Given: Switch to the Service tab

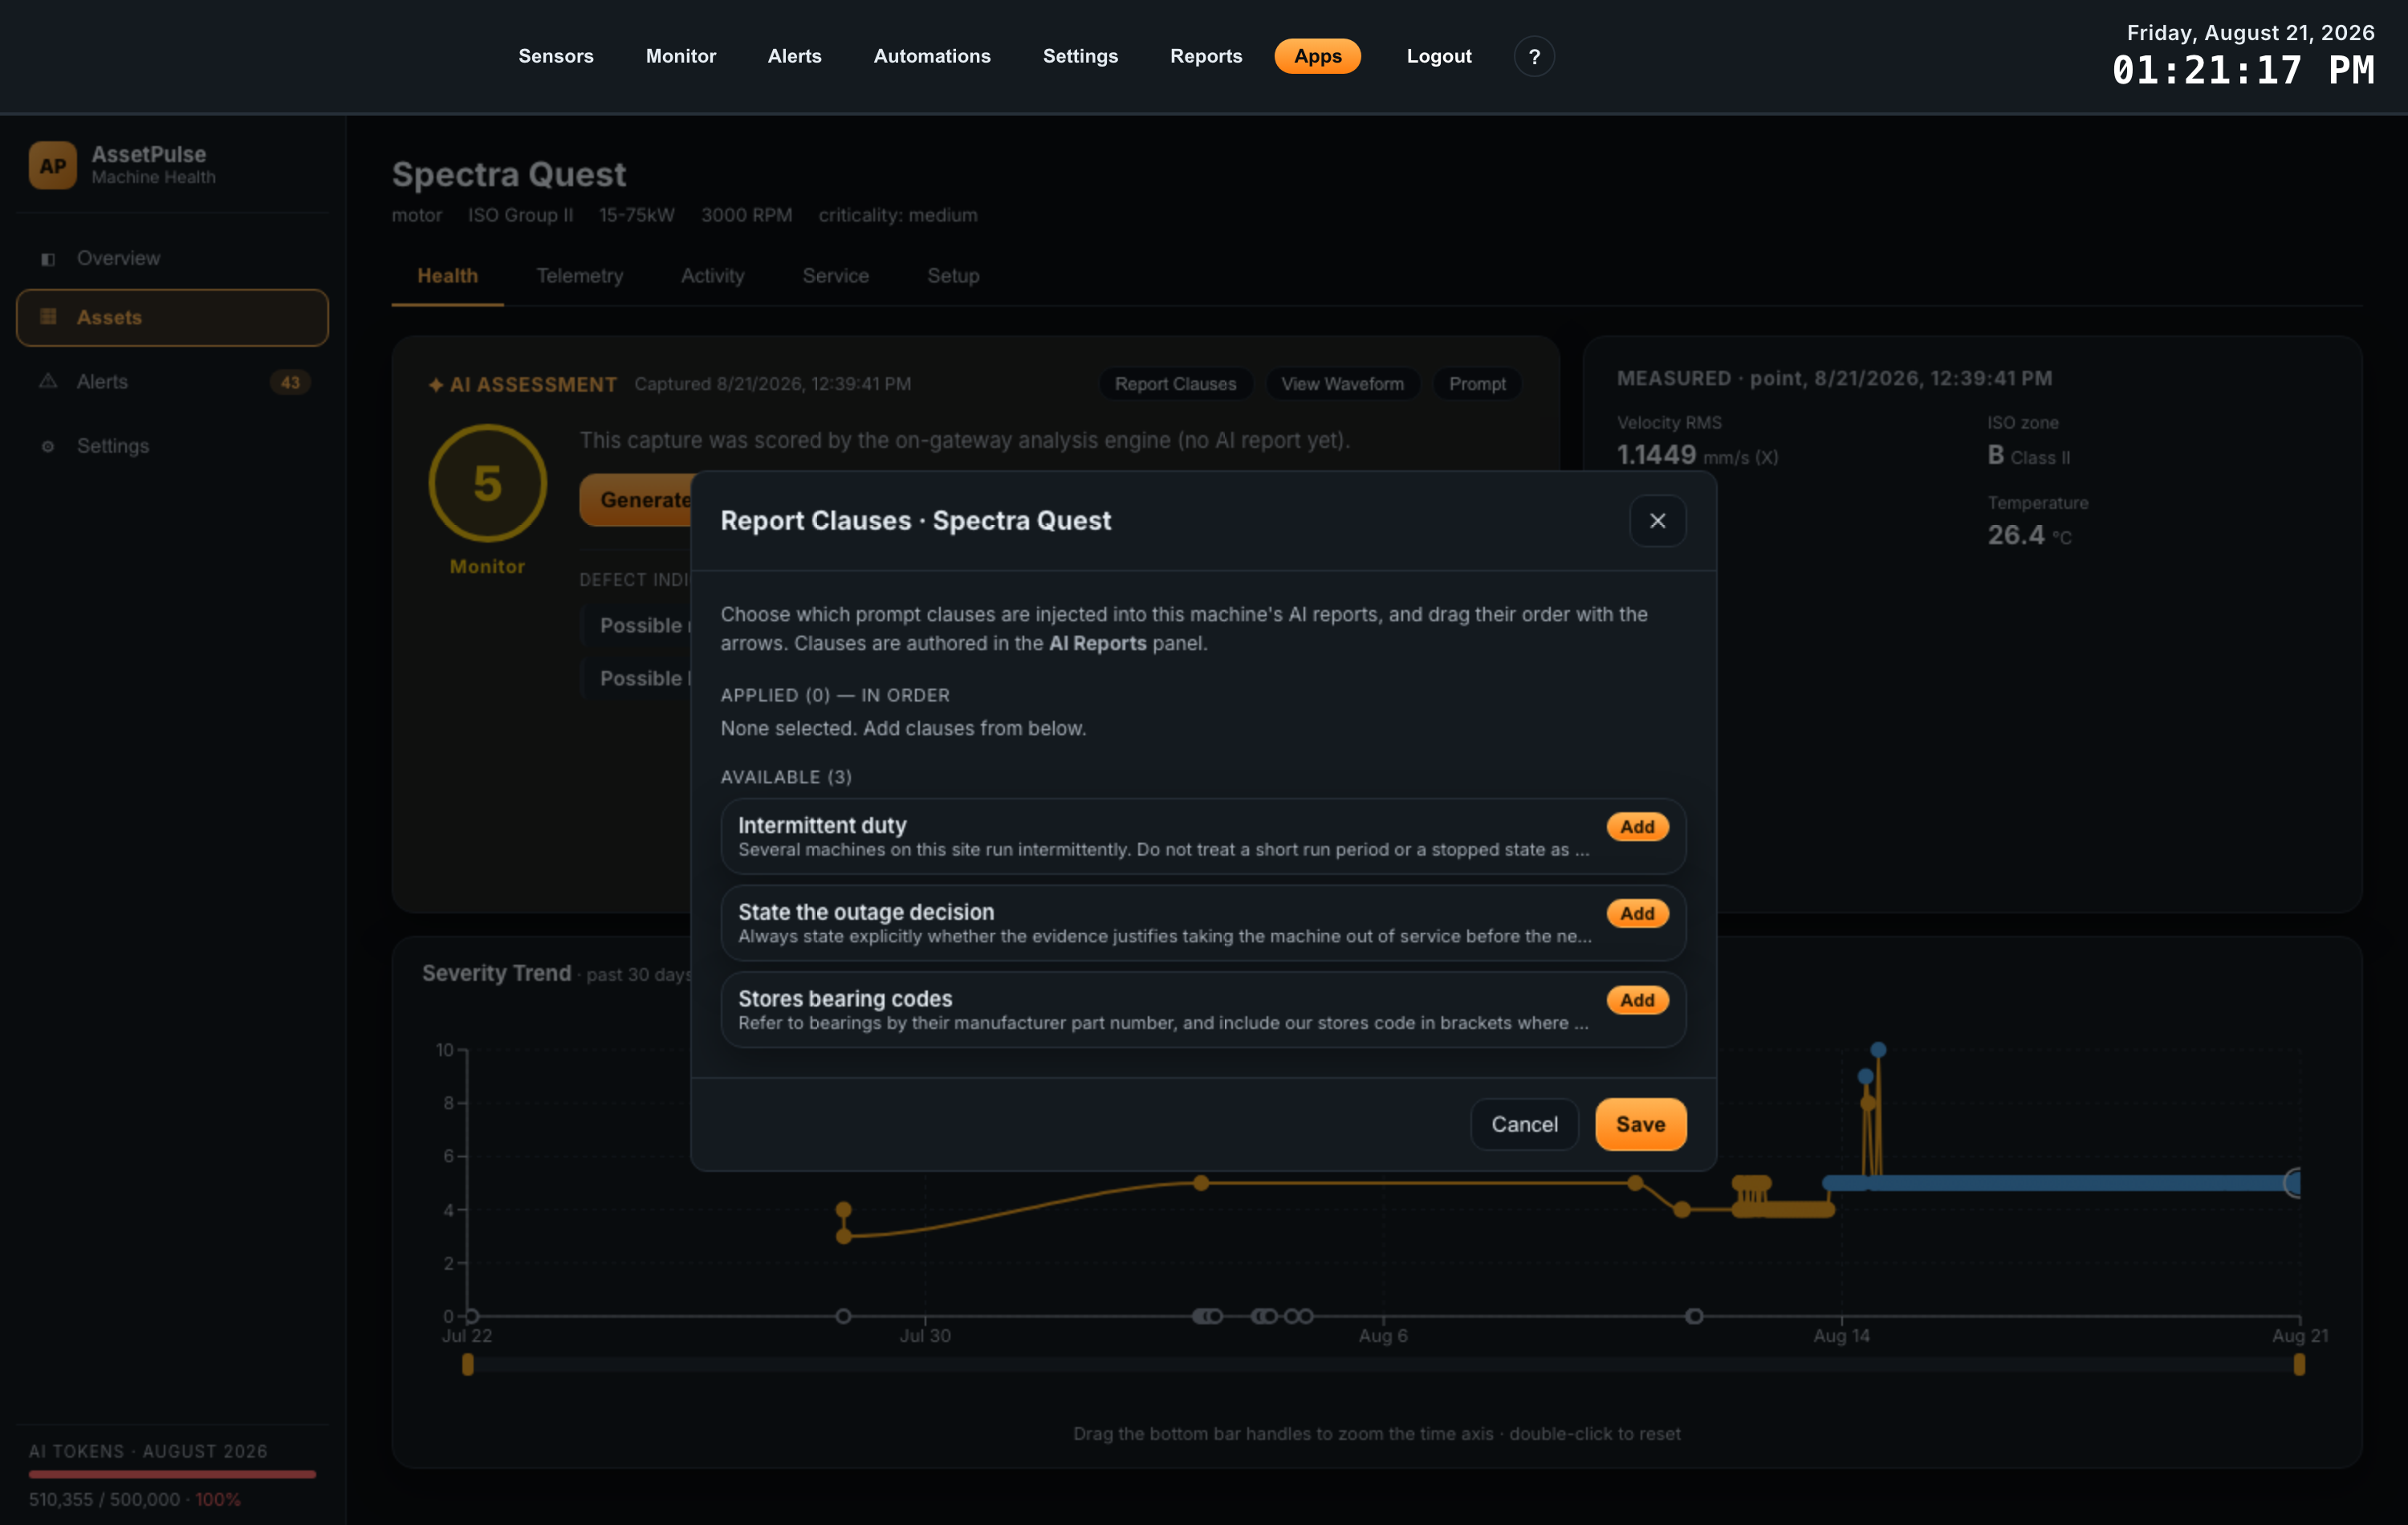Looking at the screenshot, I should click(836, 276).
